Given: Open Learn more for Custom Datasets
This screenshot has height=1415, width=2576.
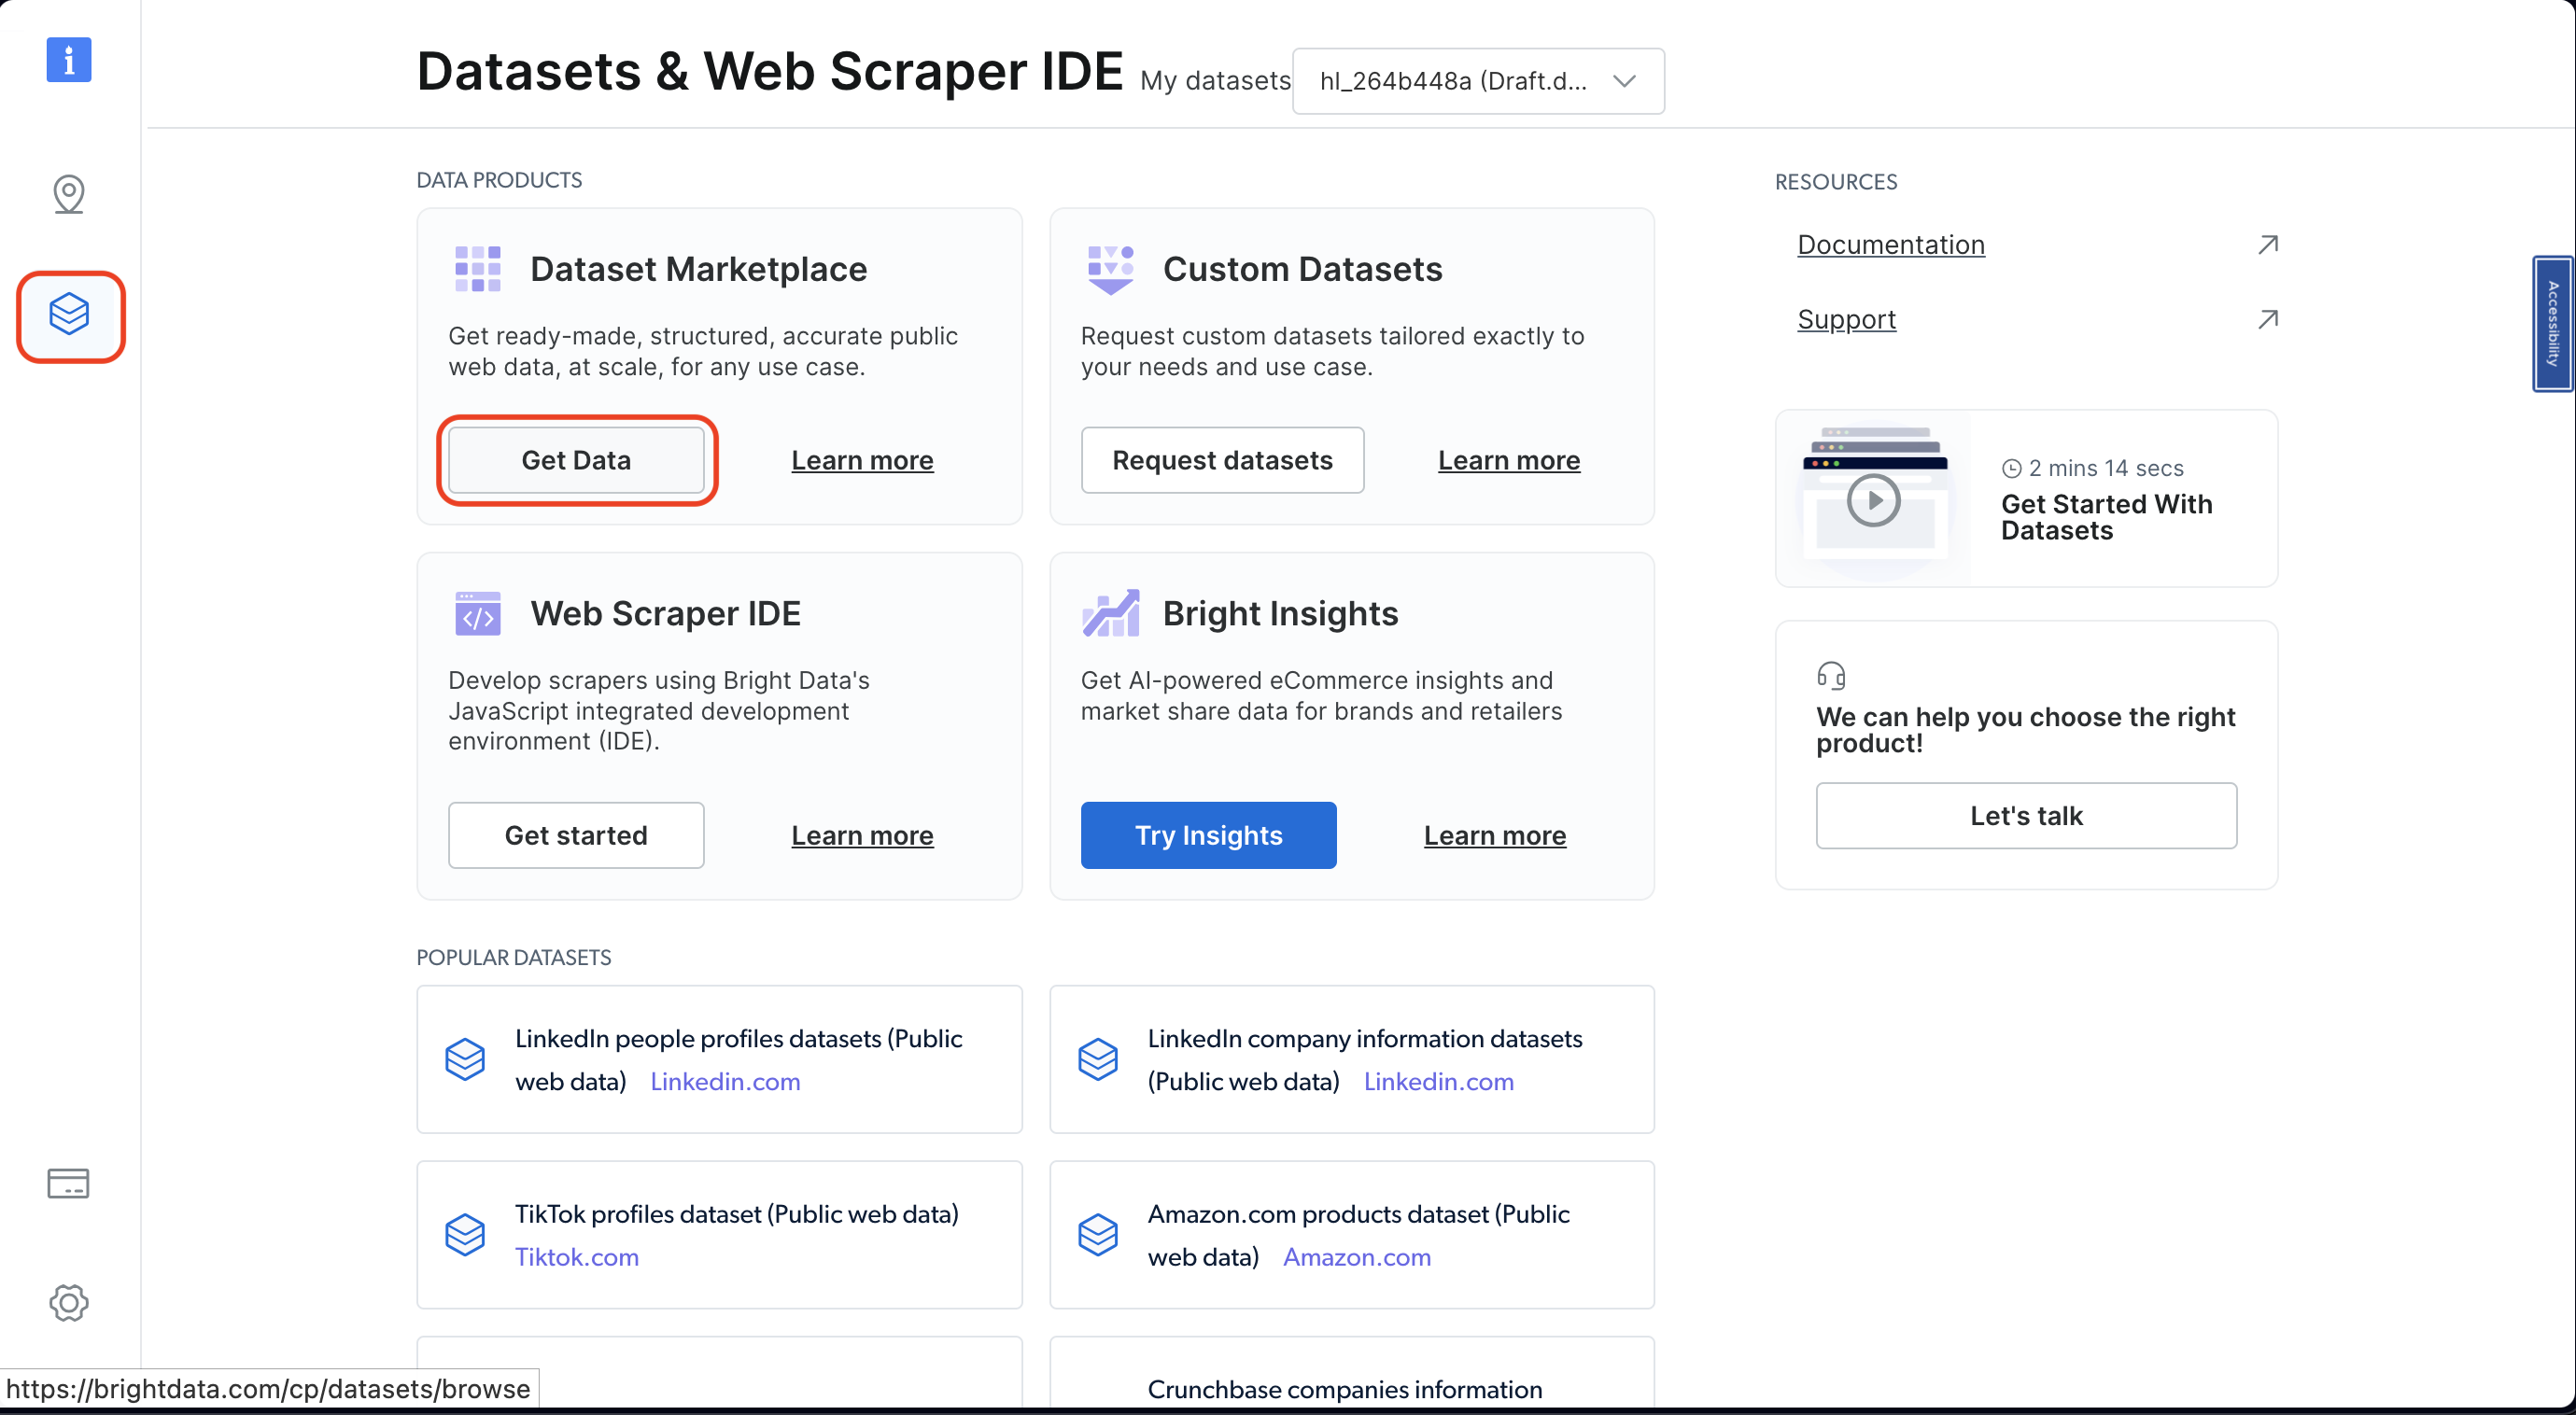Looking at the screenshot, I should [1508, 460].
